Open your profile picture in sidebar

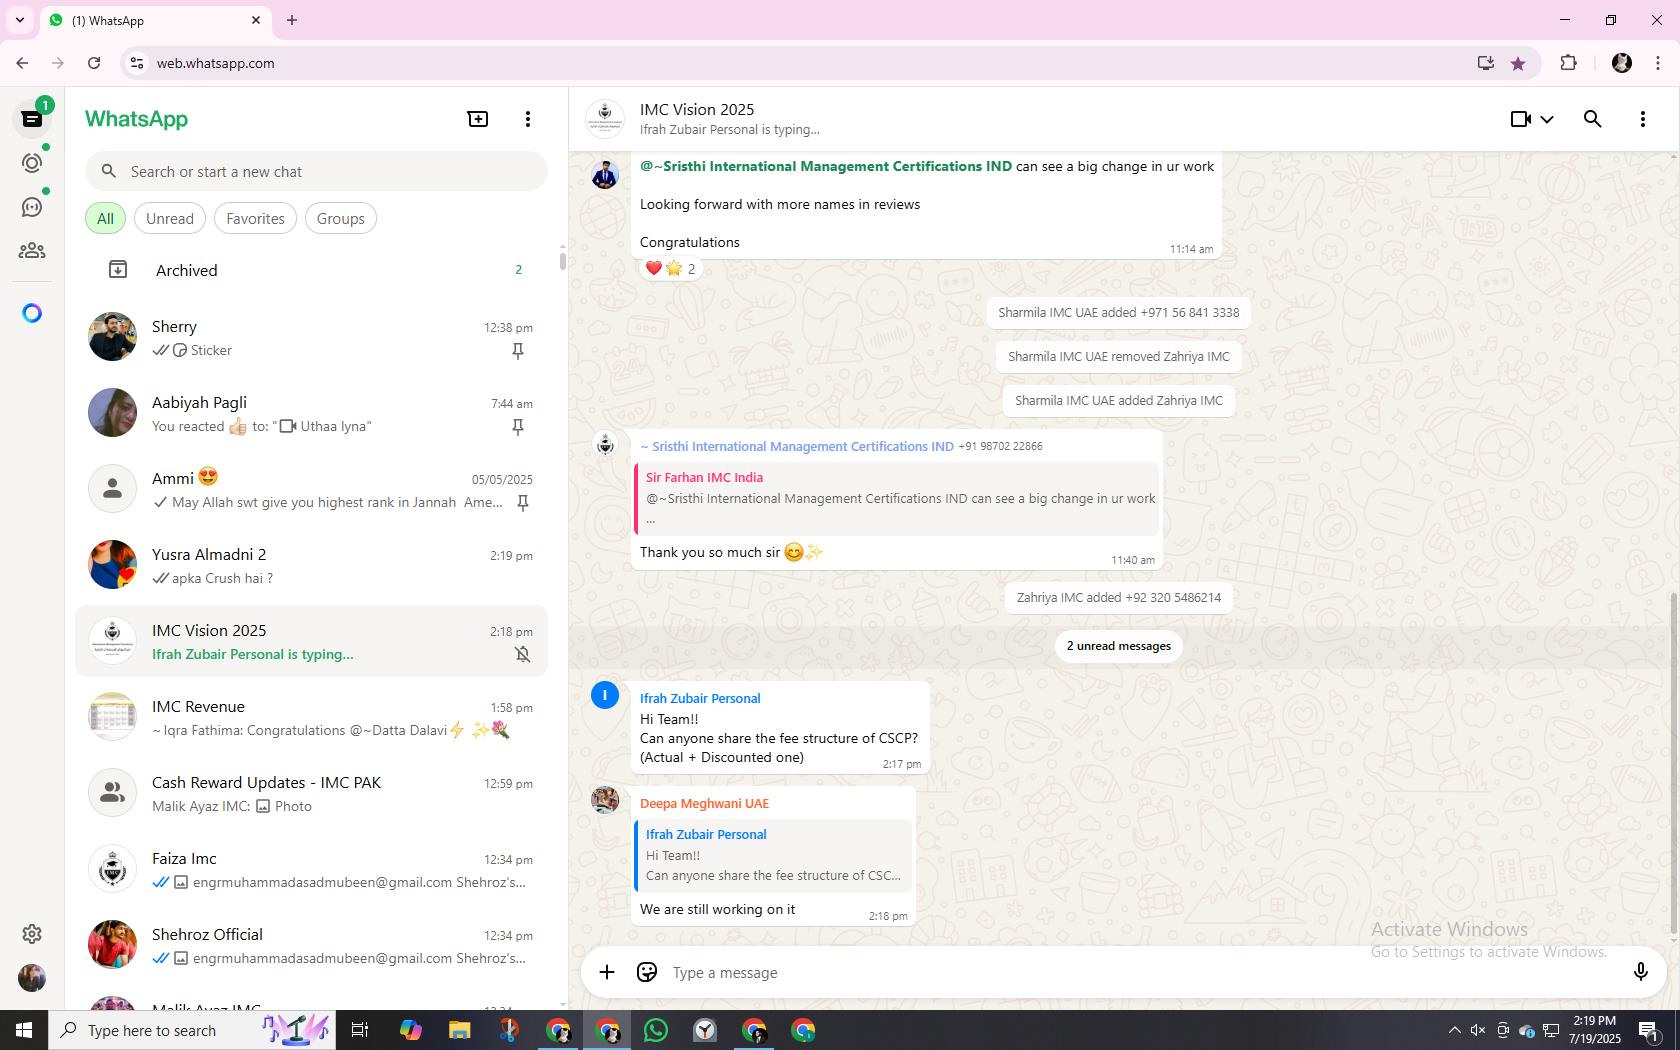pyautogui.click(x=32, y=978)
